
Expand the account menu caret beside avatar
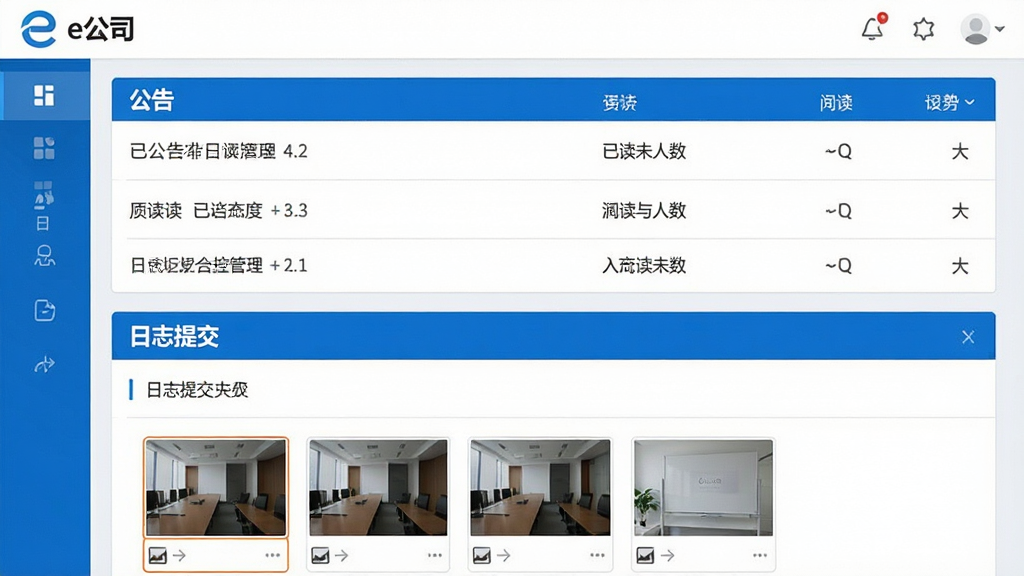coord(999,29)
